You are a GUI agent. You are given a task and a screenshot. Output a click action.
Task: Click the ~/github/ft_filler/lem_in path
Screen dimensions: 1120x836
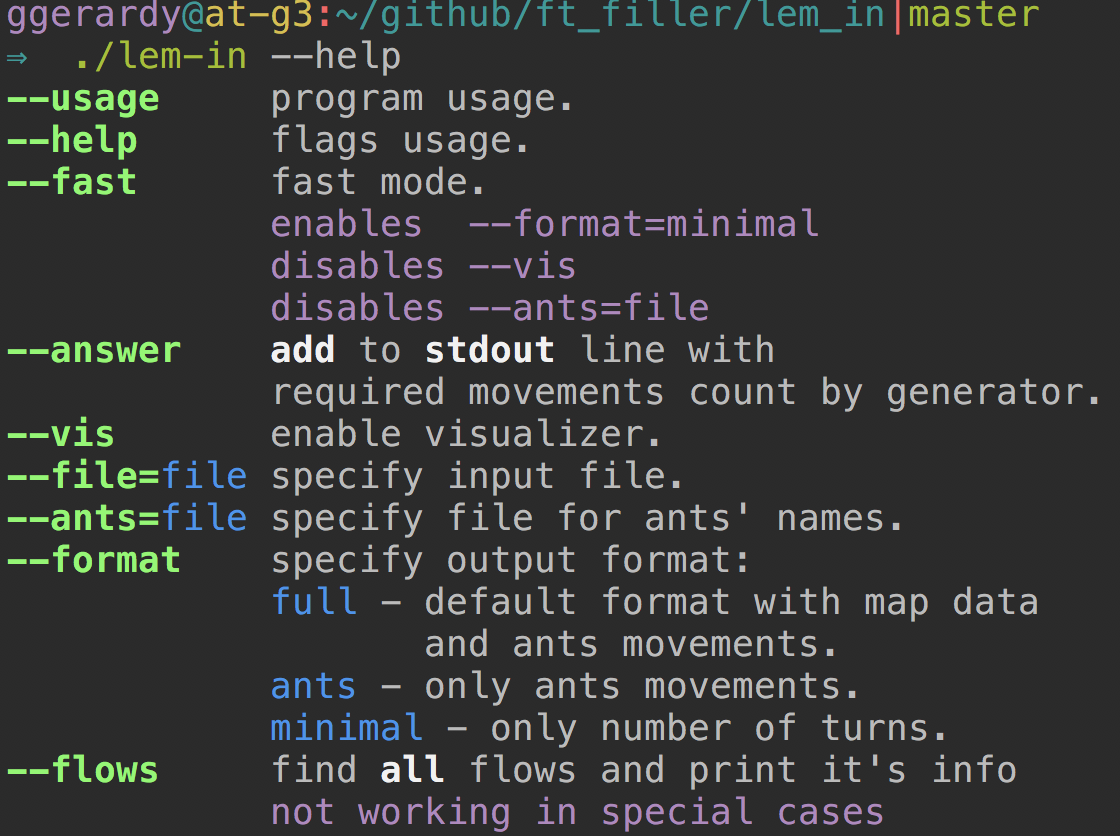click(x=610, y=14)
